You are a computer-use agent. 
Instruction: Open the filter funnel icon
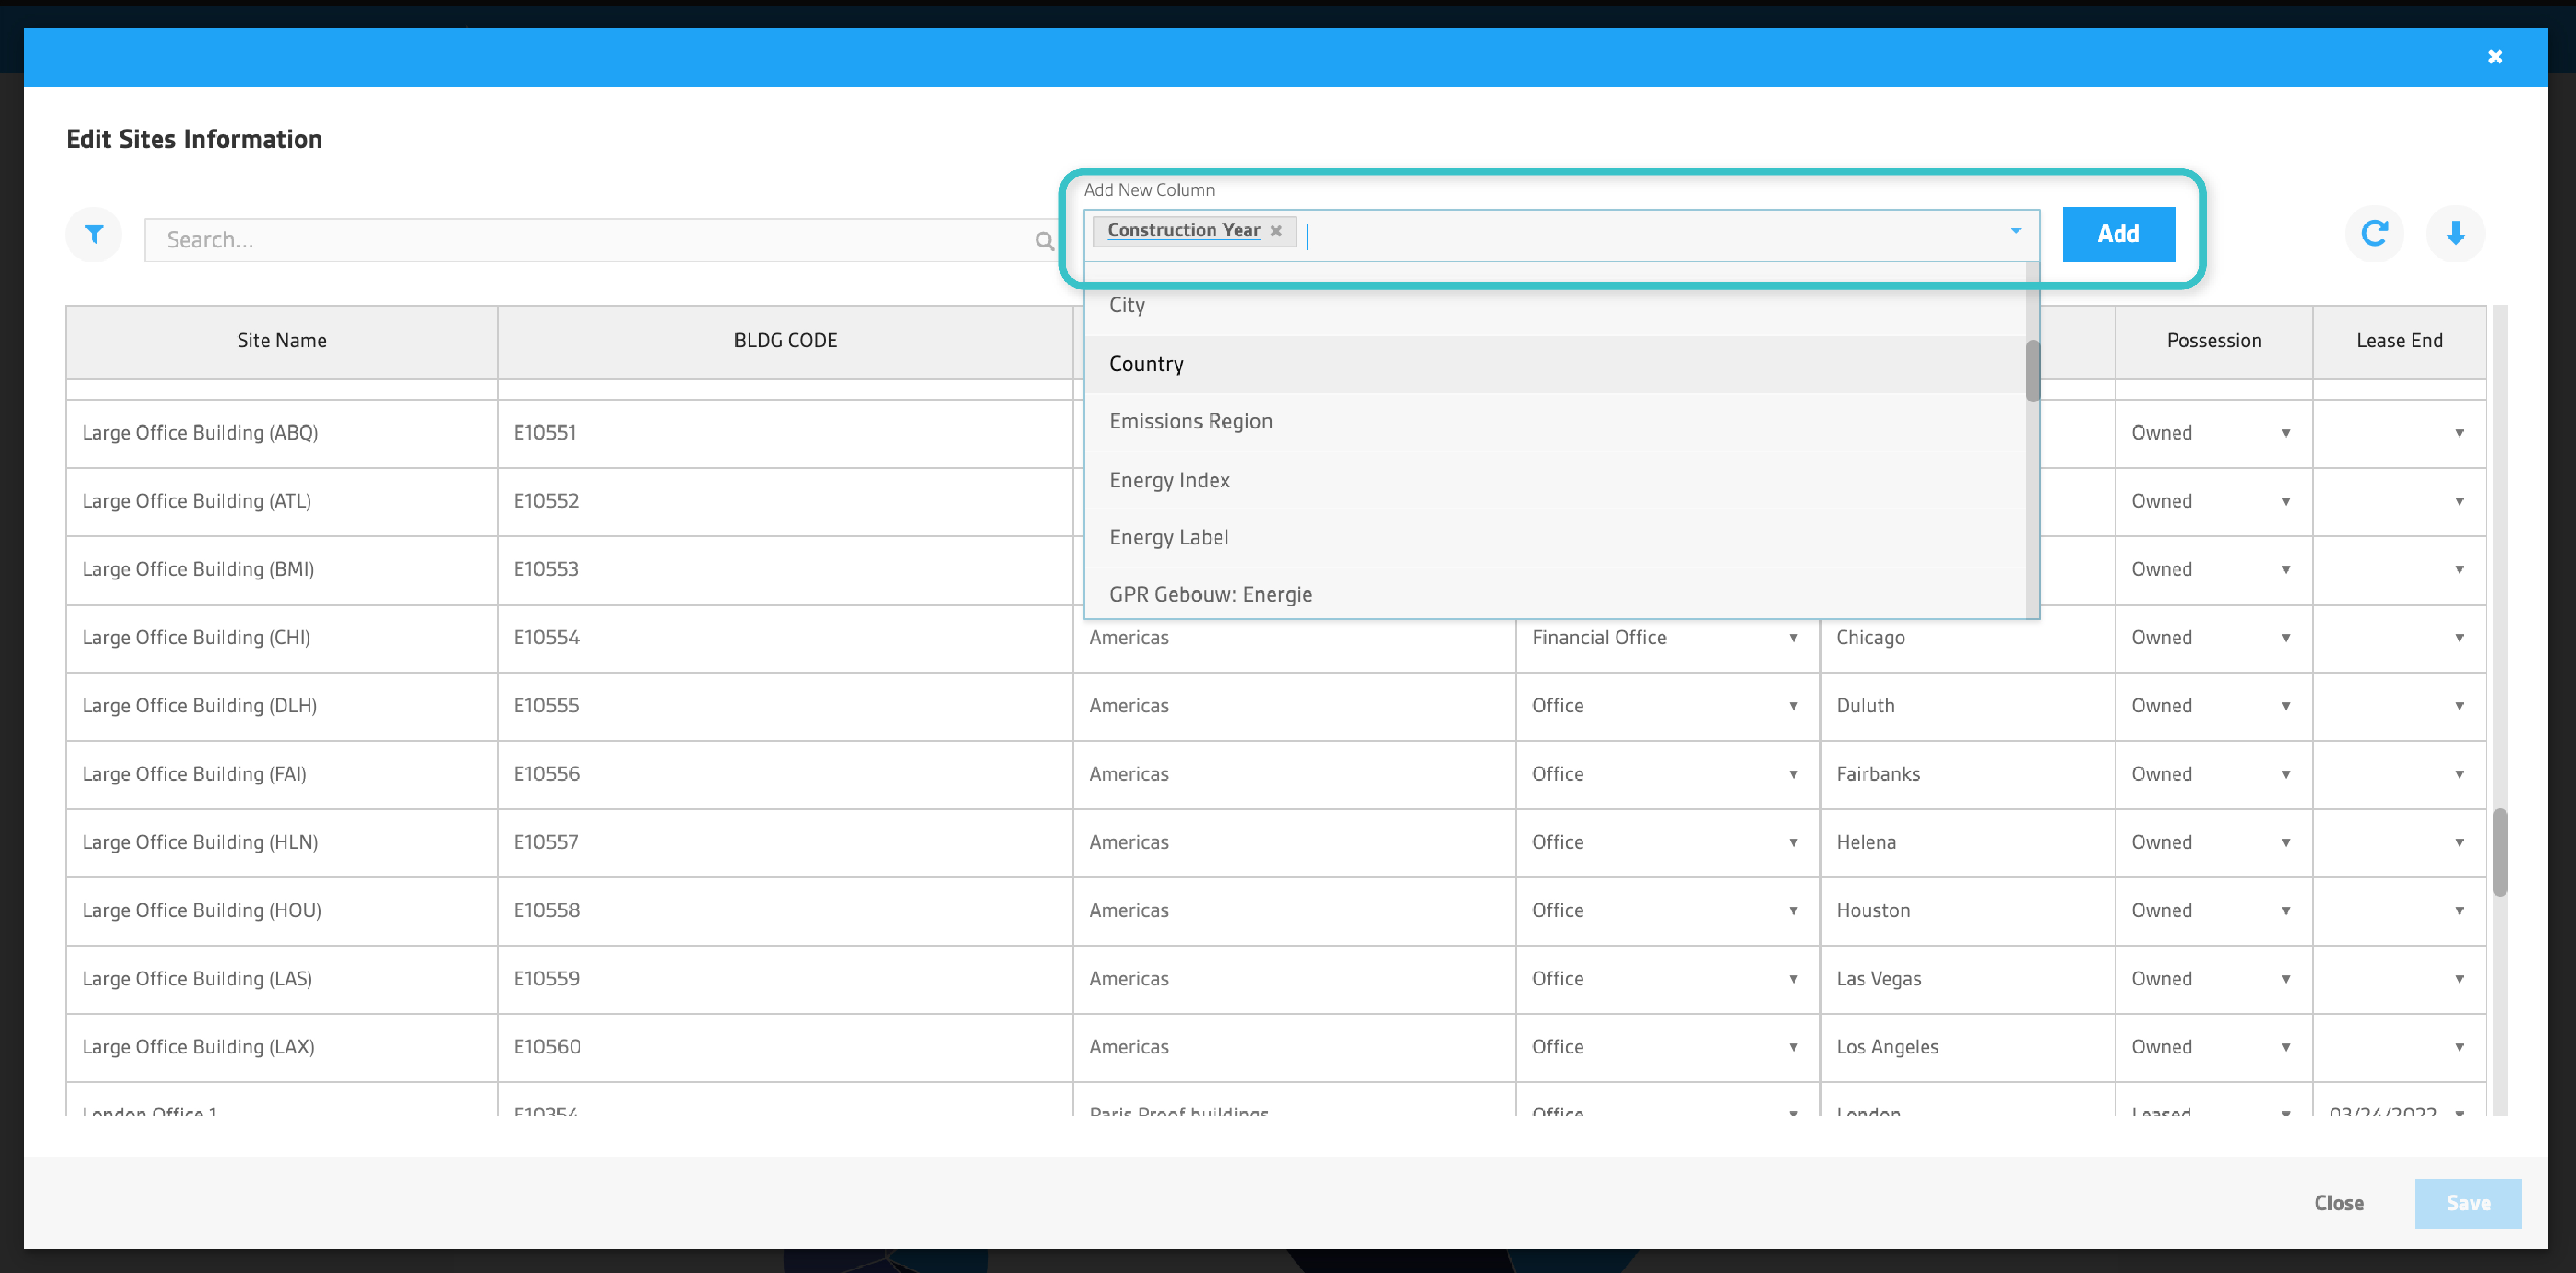point(94,234)
